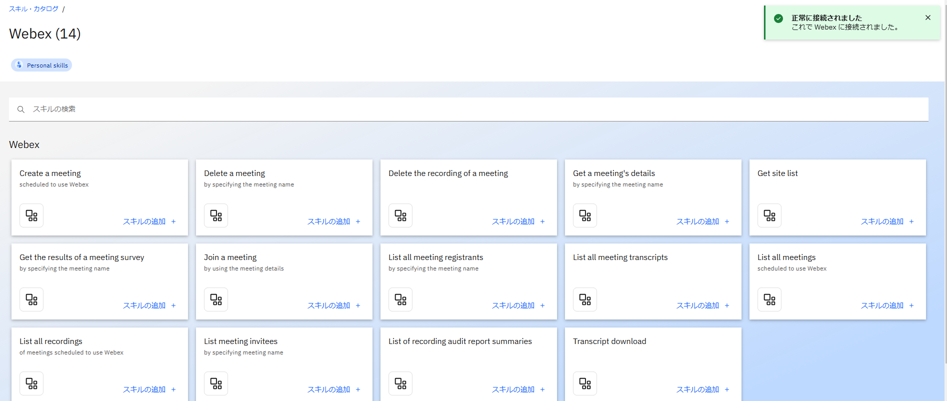Click the skill icon on Create a meeting card
Viewport: 947px width, 401px height.
pos(32,215)
